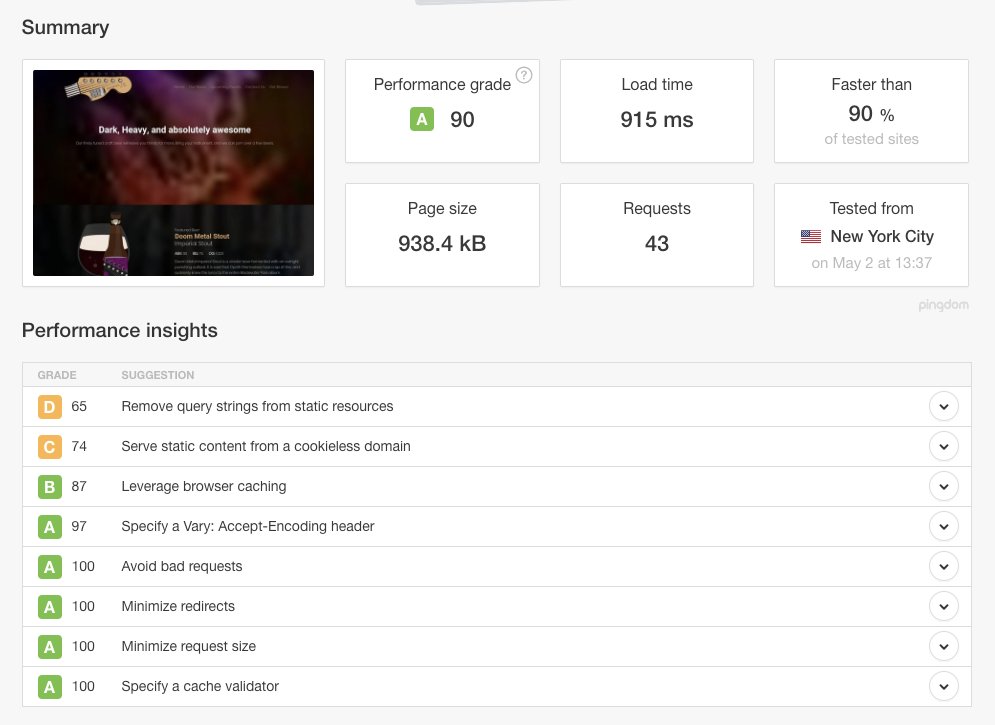Image resolution: width=995 pixels, height=725 pixels.
Task: Expand the Minimize redirects chevron
Action: pyautogui.click(x=943, y=607)
